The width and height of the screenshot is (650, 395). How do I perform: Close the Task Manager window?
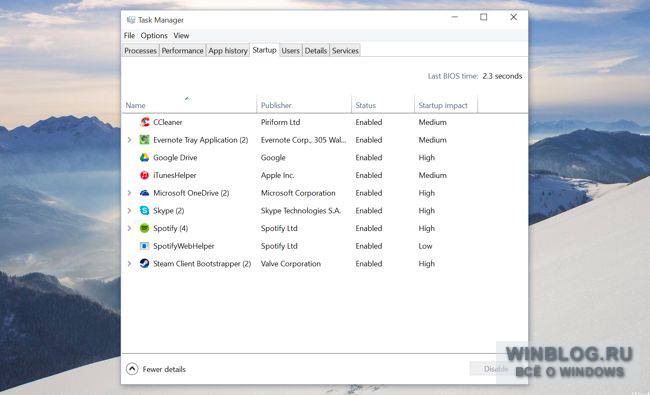point(513,17)
